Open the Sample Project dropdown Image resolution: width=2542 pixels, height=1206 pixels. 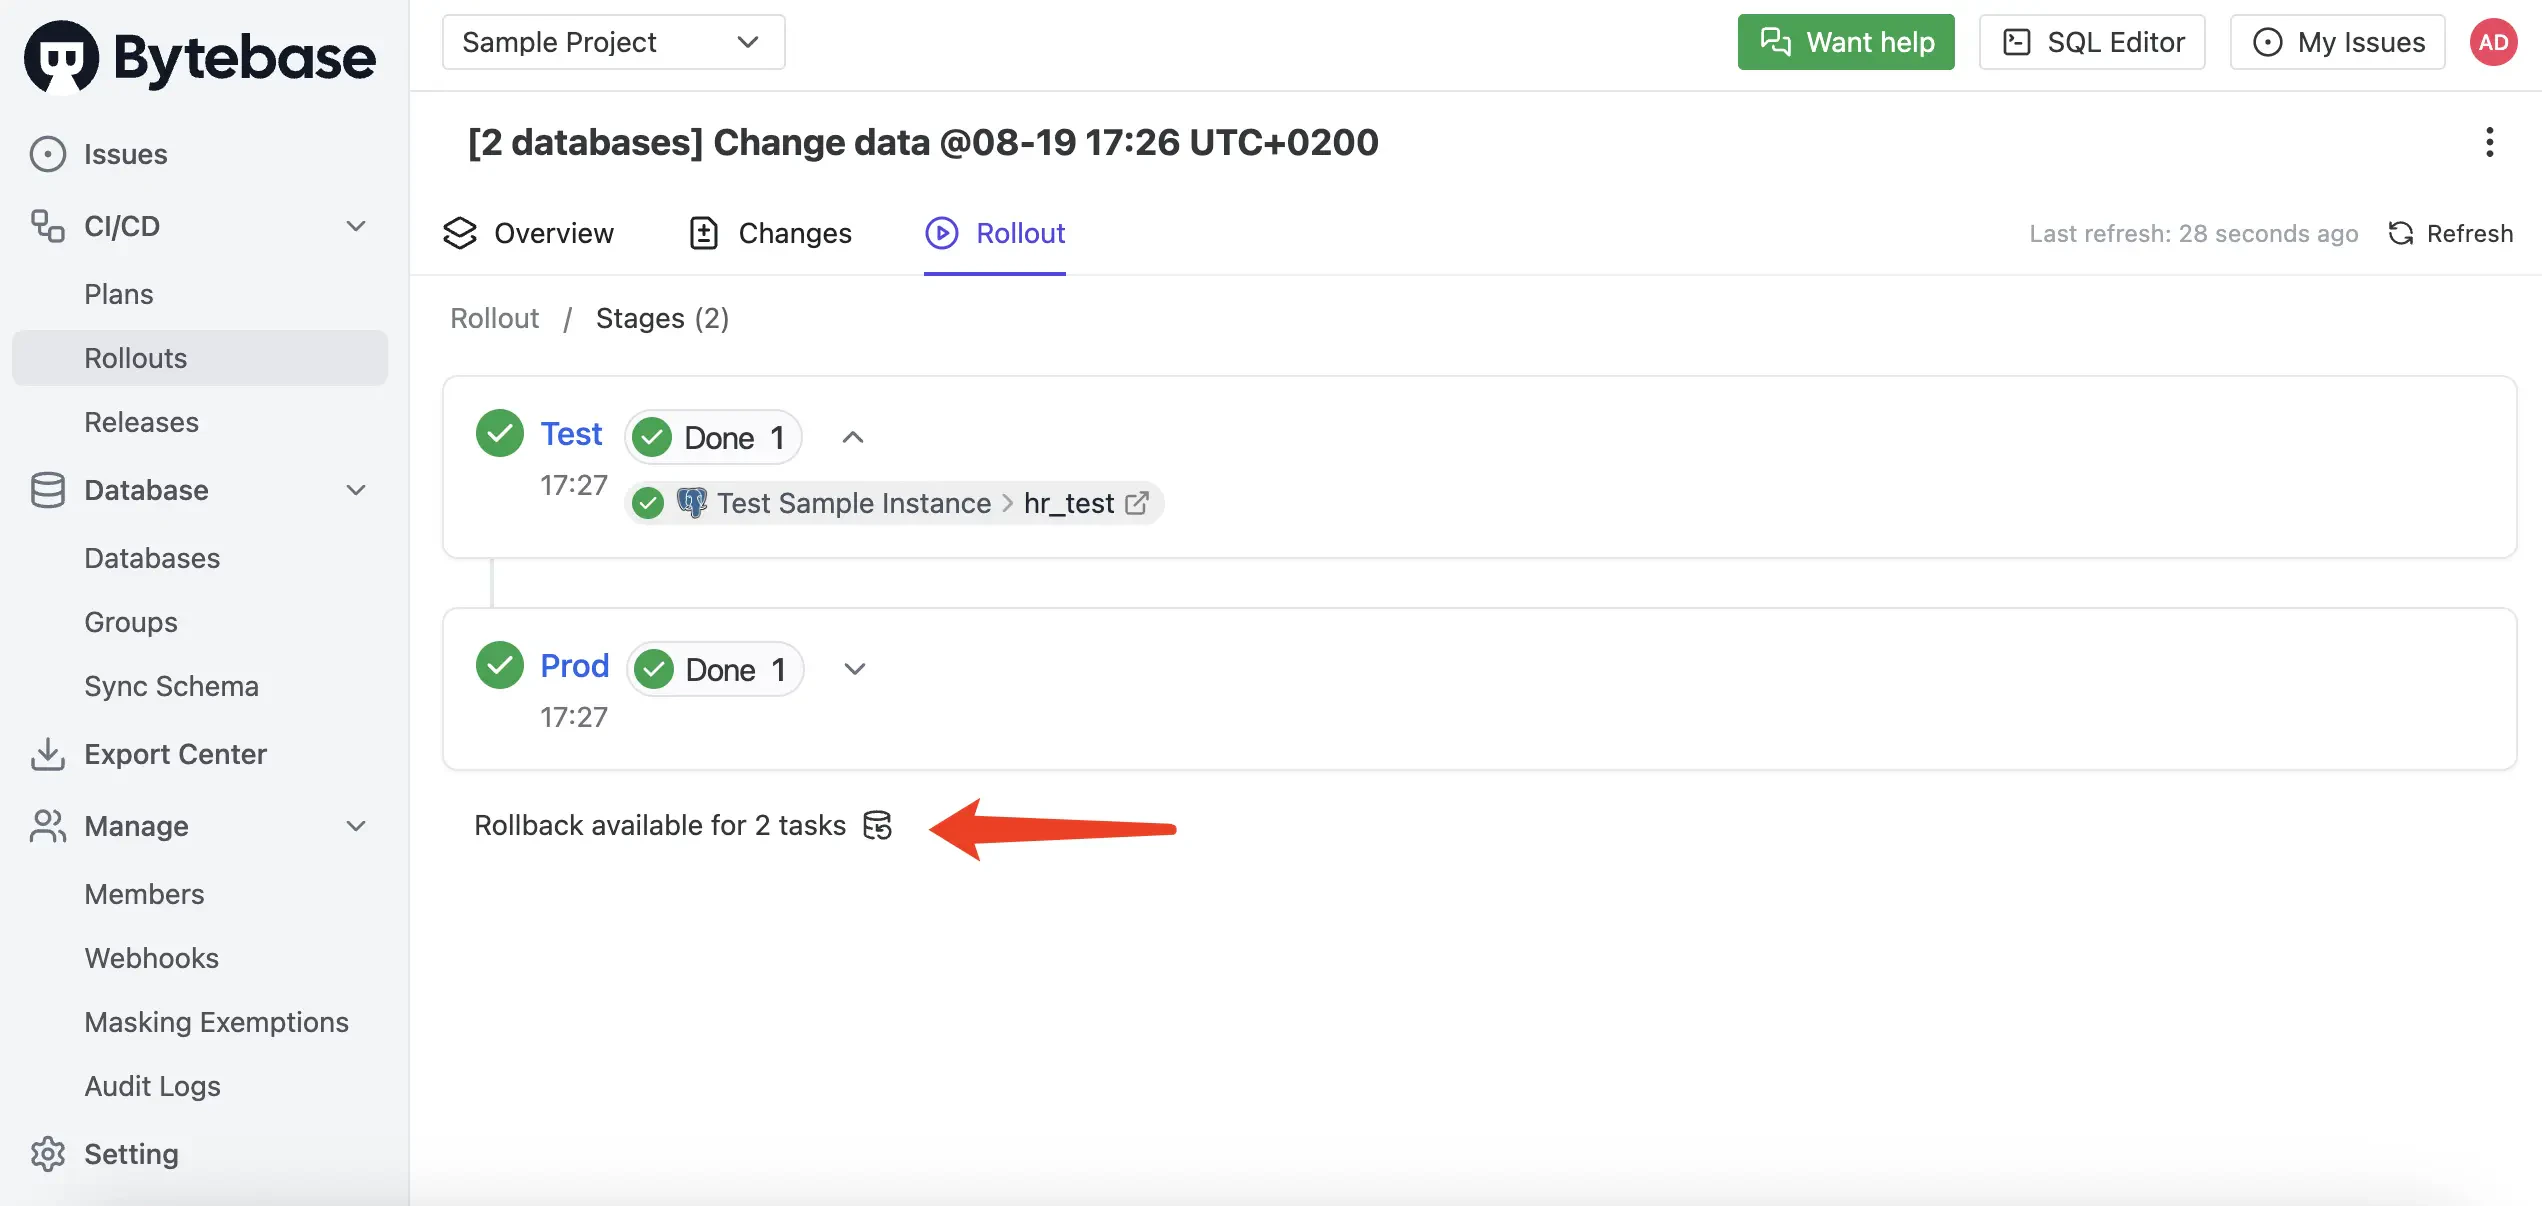[x=613, y=42]
